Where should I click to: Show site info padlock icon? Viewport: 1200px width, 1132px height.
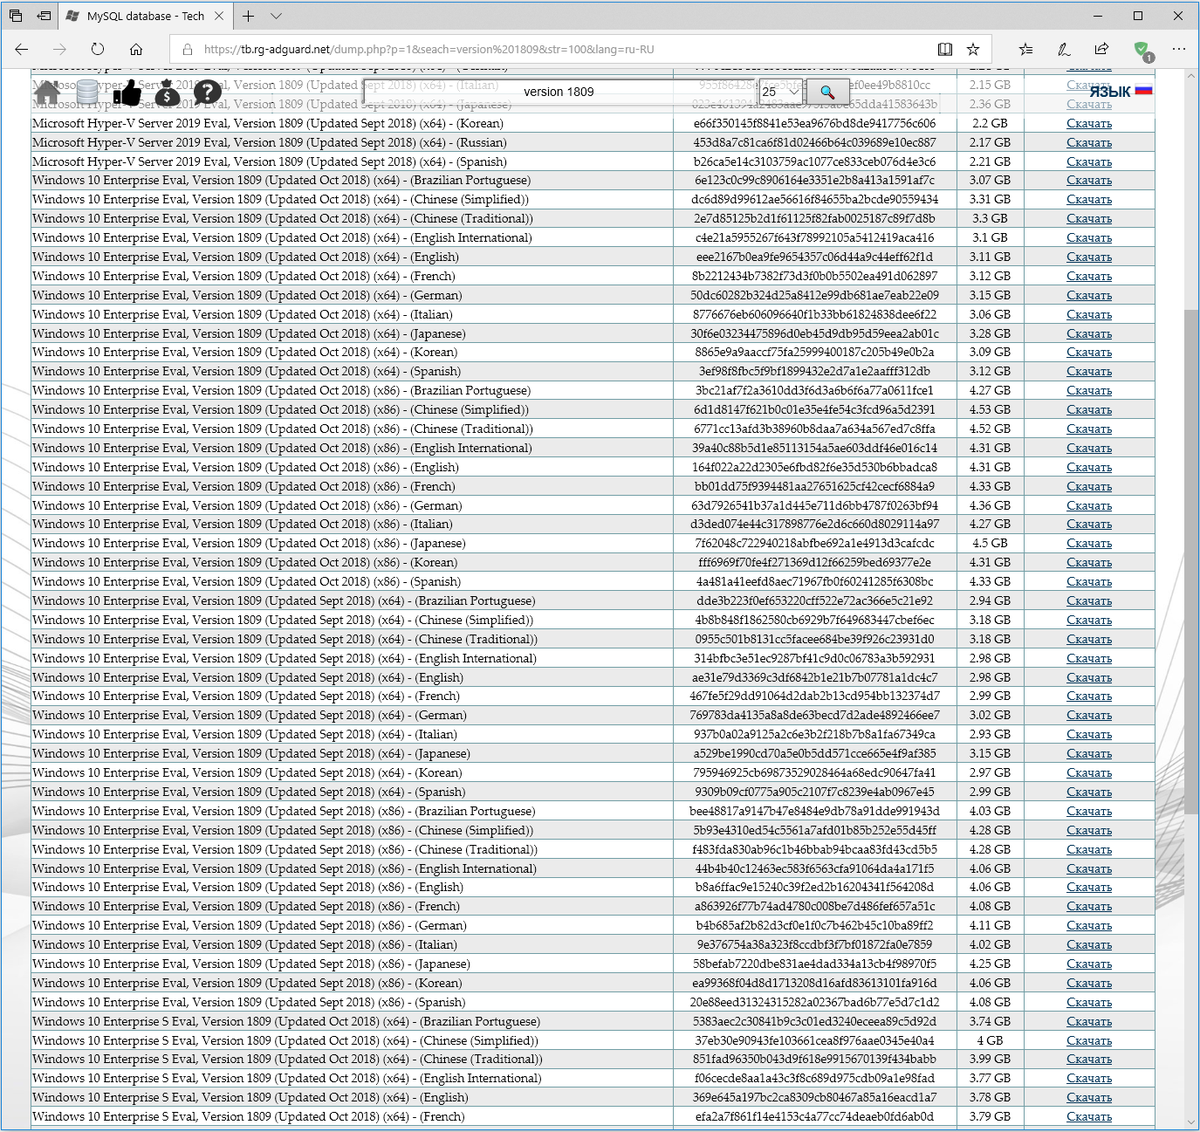[x=187, y=49]
